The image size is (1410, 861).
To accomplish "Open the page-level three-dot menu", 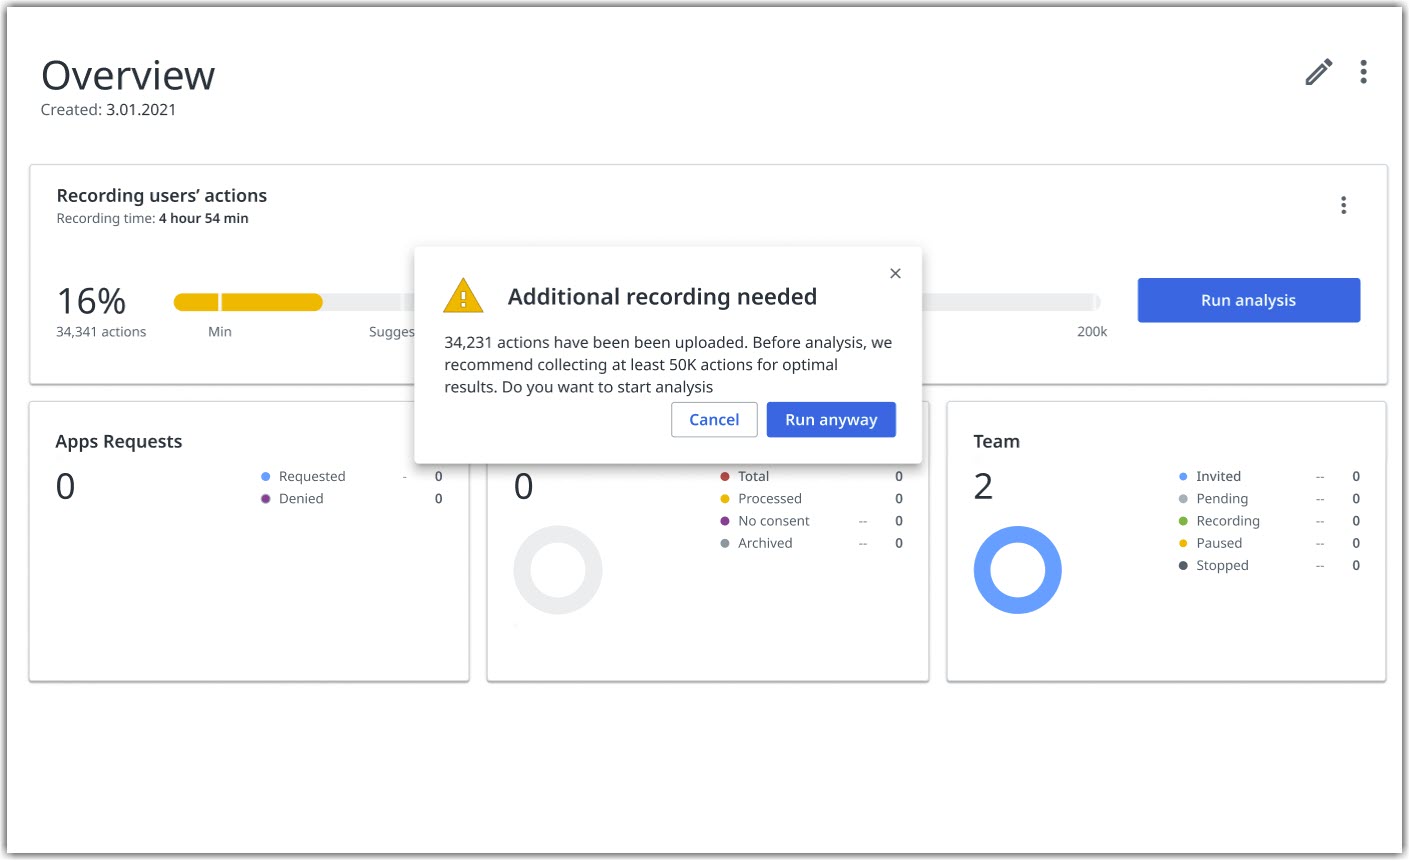I will point(1363,72).
